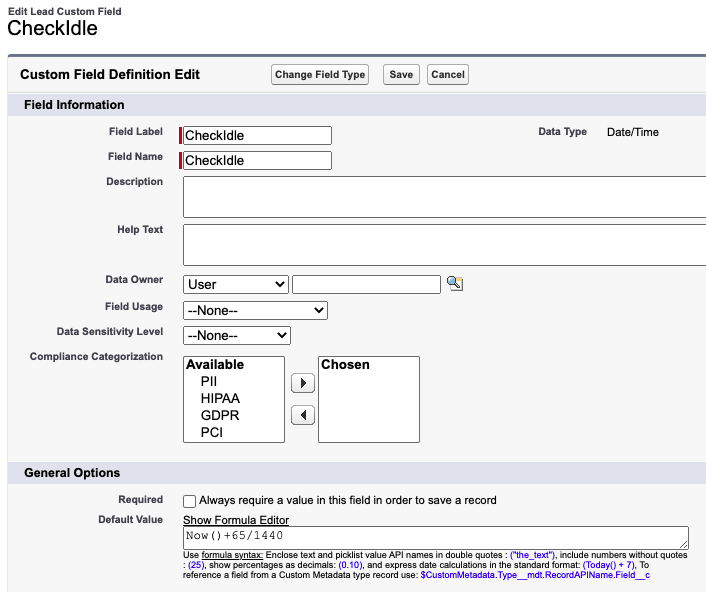Select HIPAA in the Available list

click(x=220, y=398)
